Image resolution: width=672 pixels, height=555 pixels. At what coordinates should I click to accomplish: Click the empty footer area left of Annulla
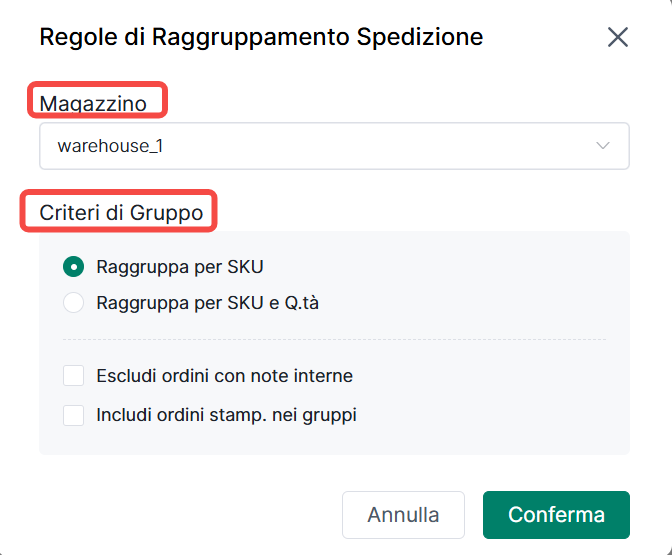pos(180,515)
